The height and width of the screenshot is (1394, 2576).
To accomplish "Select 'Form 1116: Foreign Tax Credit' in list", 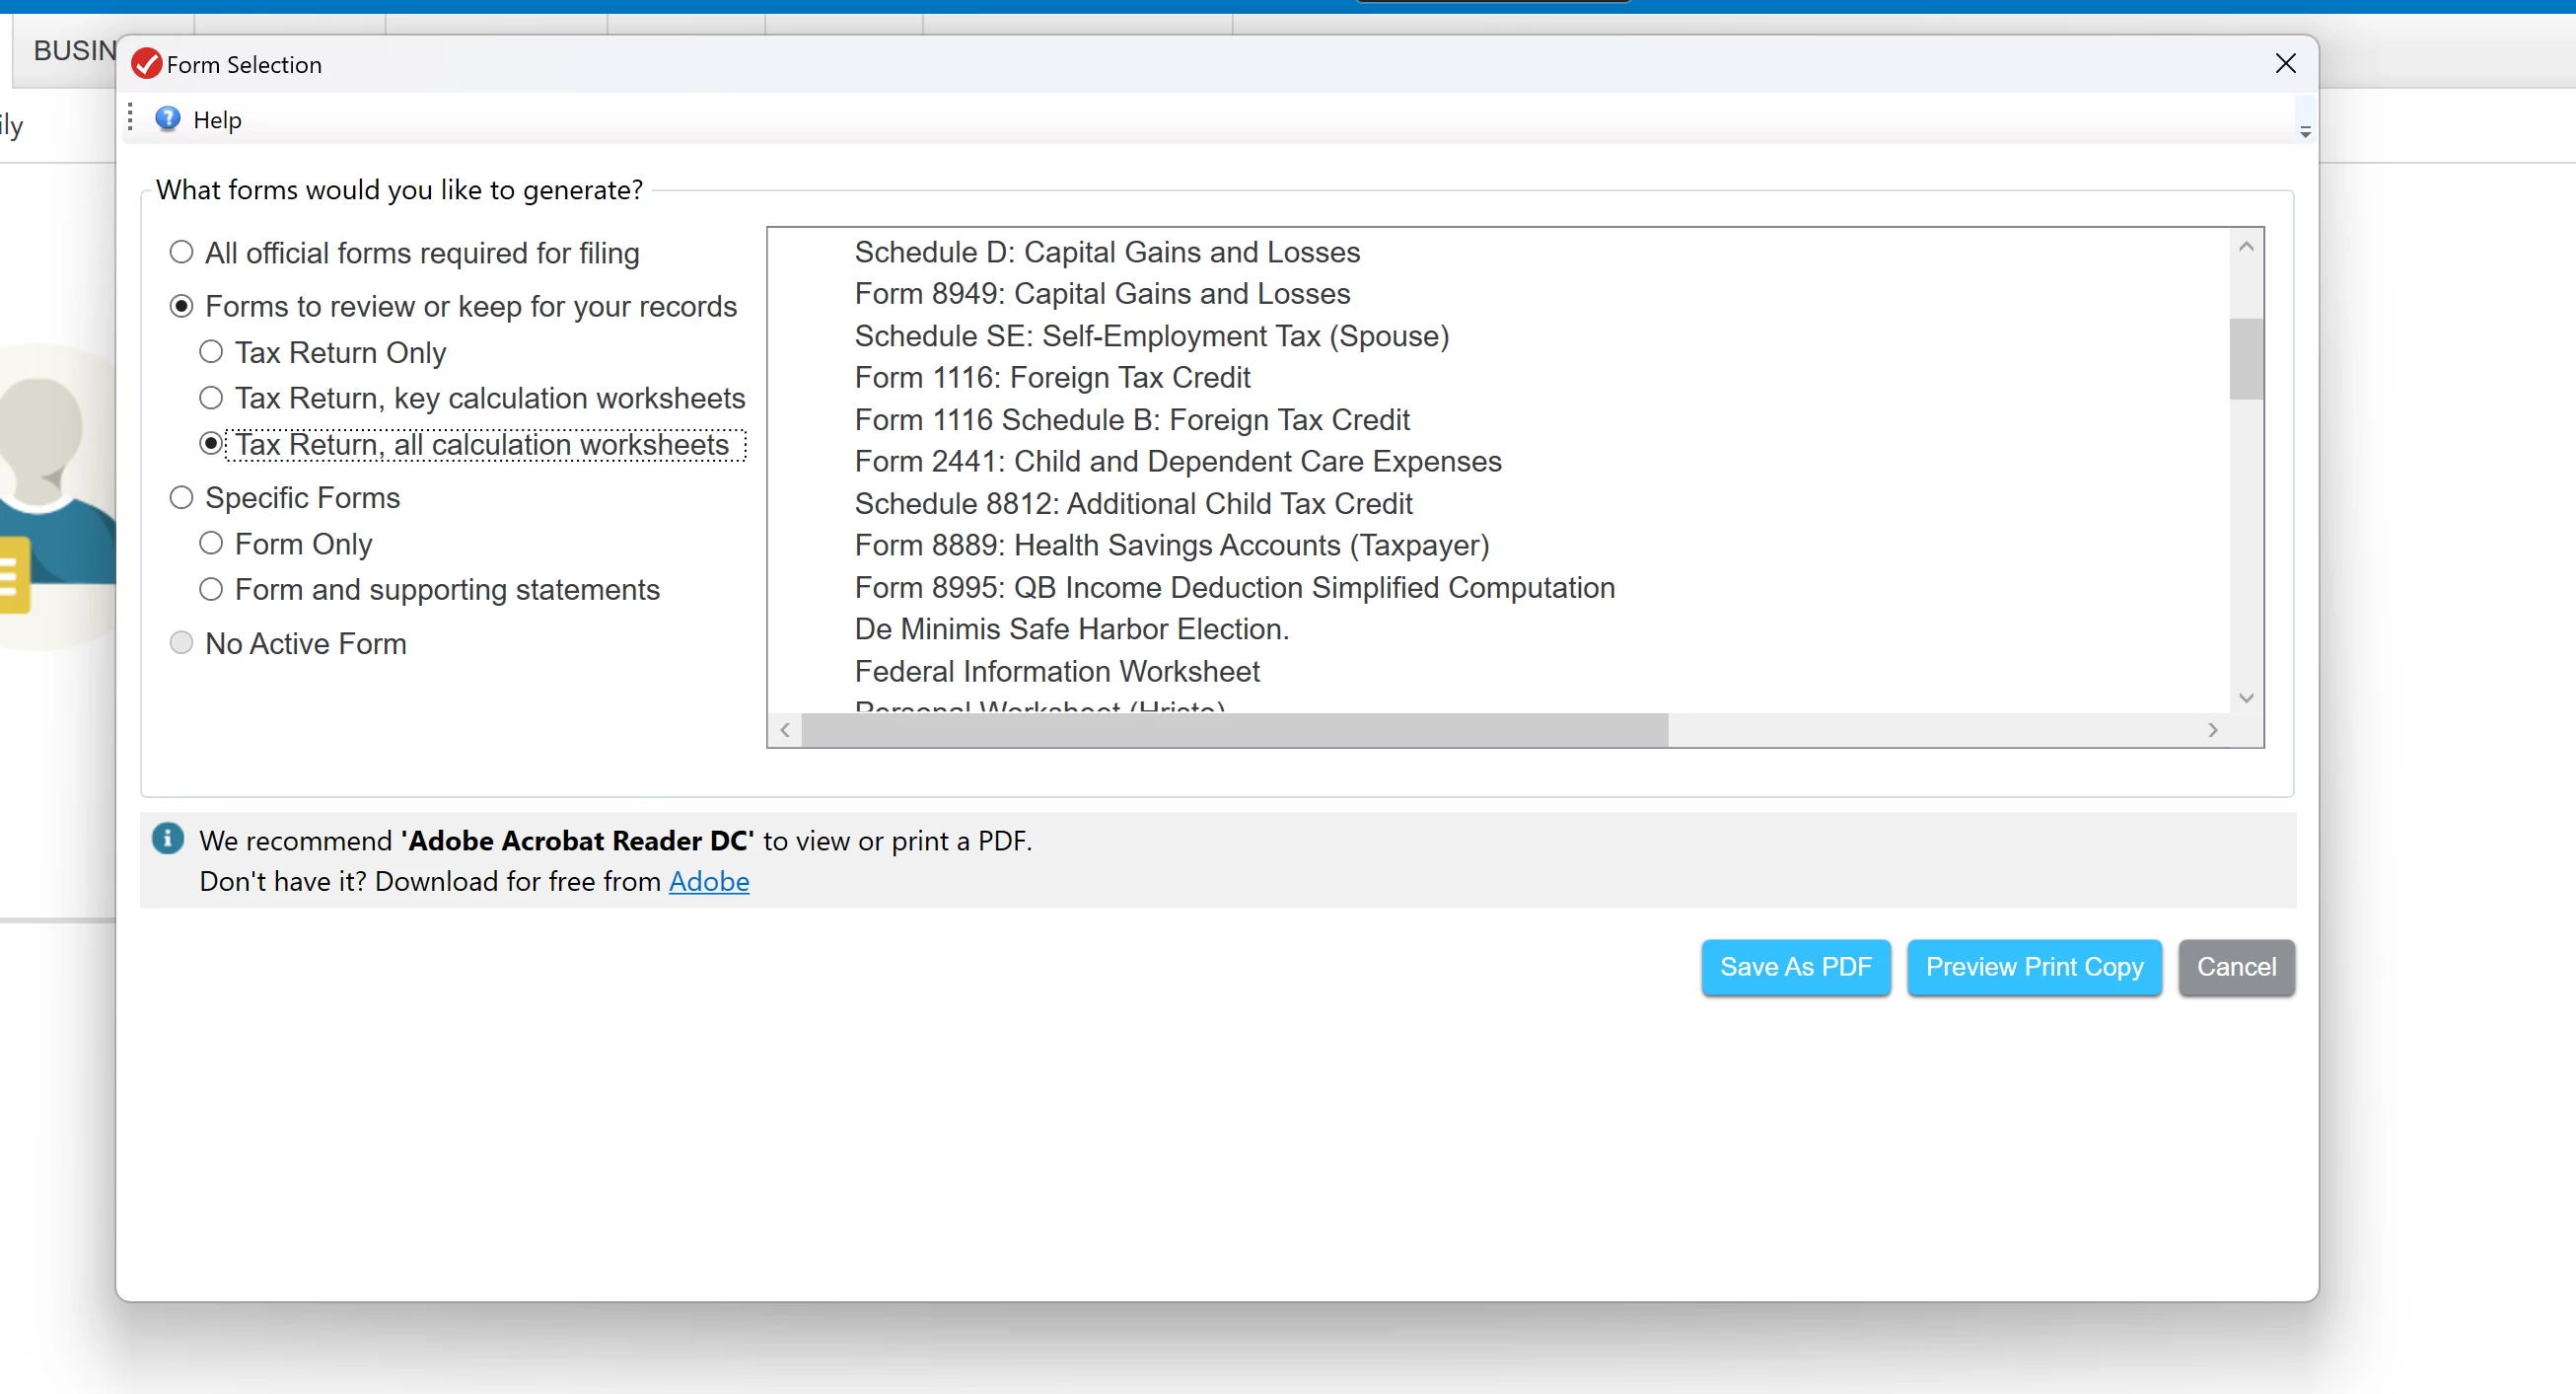I will (x=1051, y=377).
